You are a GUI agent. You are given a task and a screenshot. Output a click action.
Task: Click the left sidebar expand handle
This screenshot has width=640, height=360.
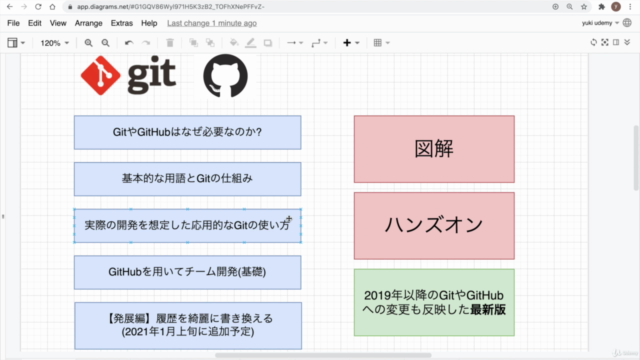click(x=3, y=216)
